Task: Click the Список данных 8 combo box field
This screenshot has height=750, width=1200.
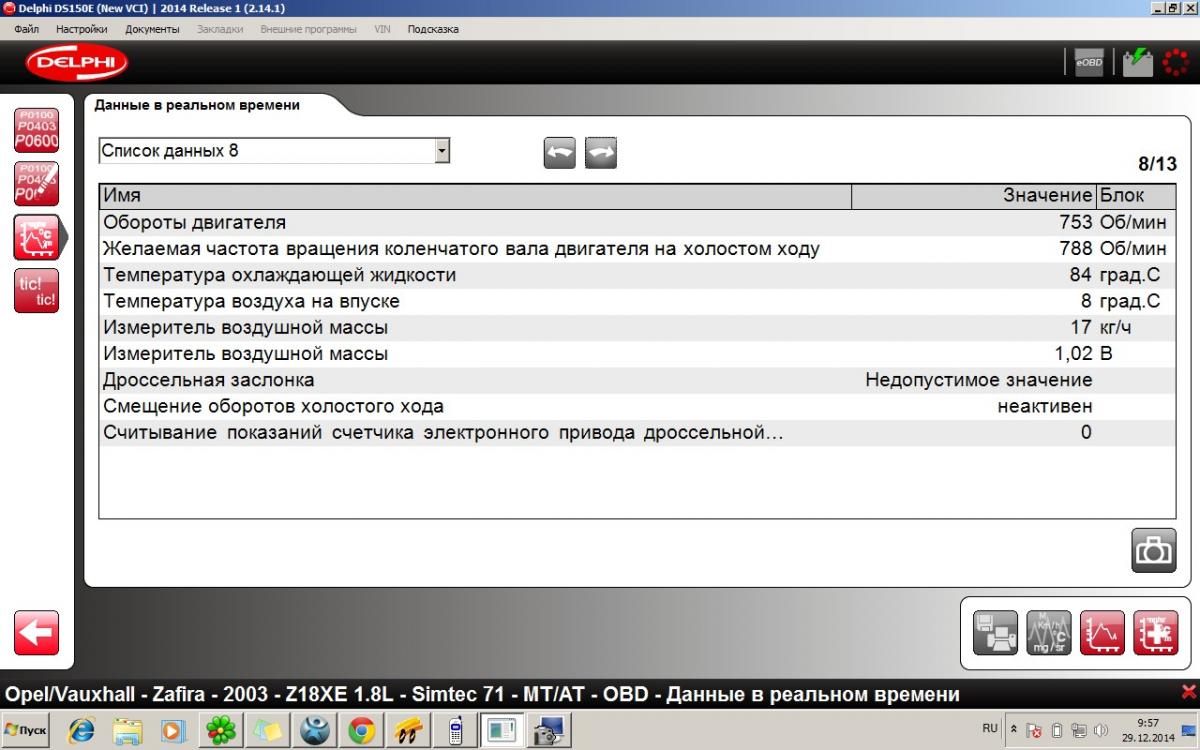Action: tap(274, 151)
